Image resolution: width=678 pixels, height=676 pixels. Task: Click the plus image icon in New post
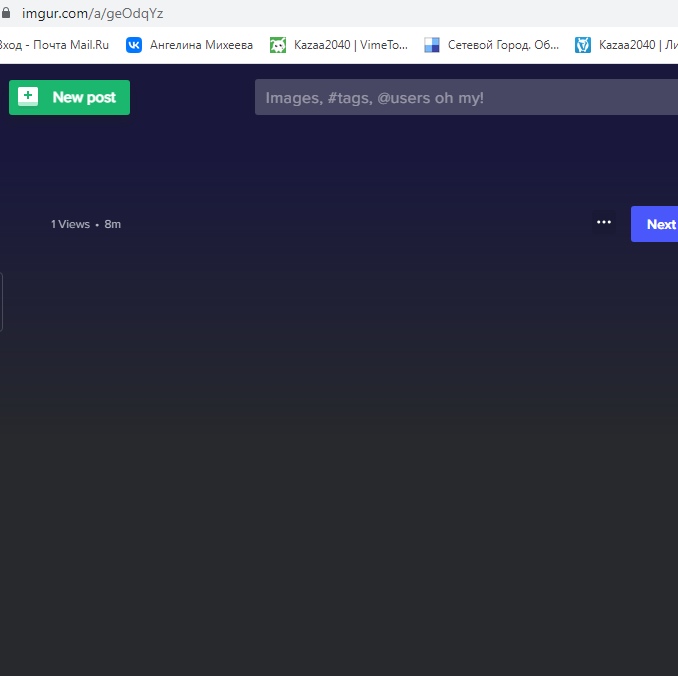(28, 97)
